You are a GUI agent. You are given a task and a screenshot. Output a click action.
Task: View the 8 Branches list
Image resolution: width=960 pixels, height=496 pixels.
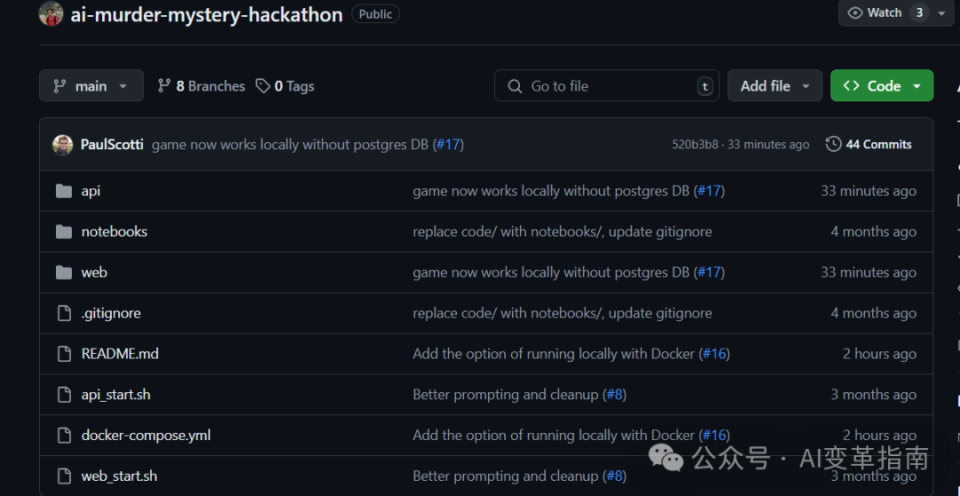[x=201, y=86]
